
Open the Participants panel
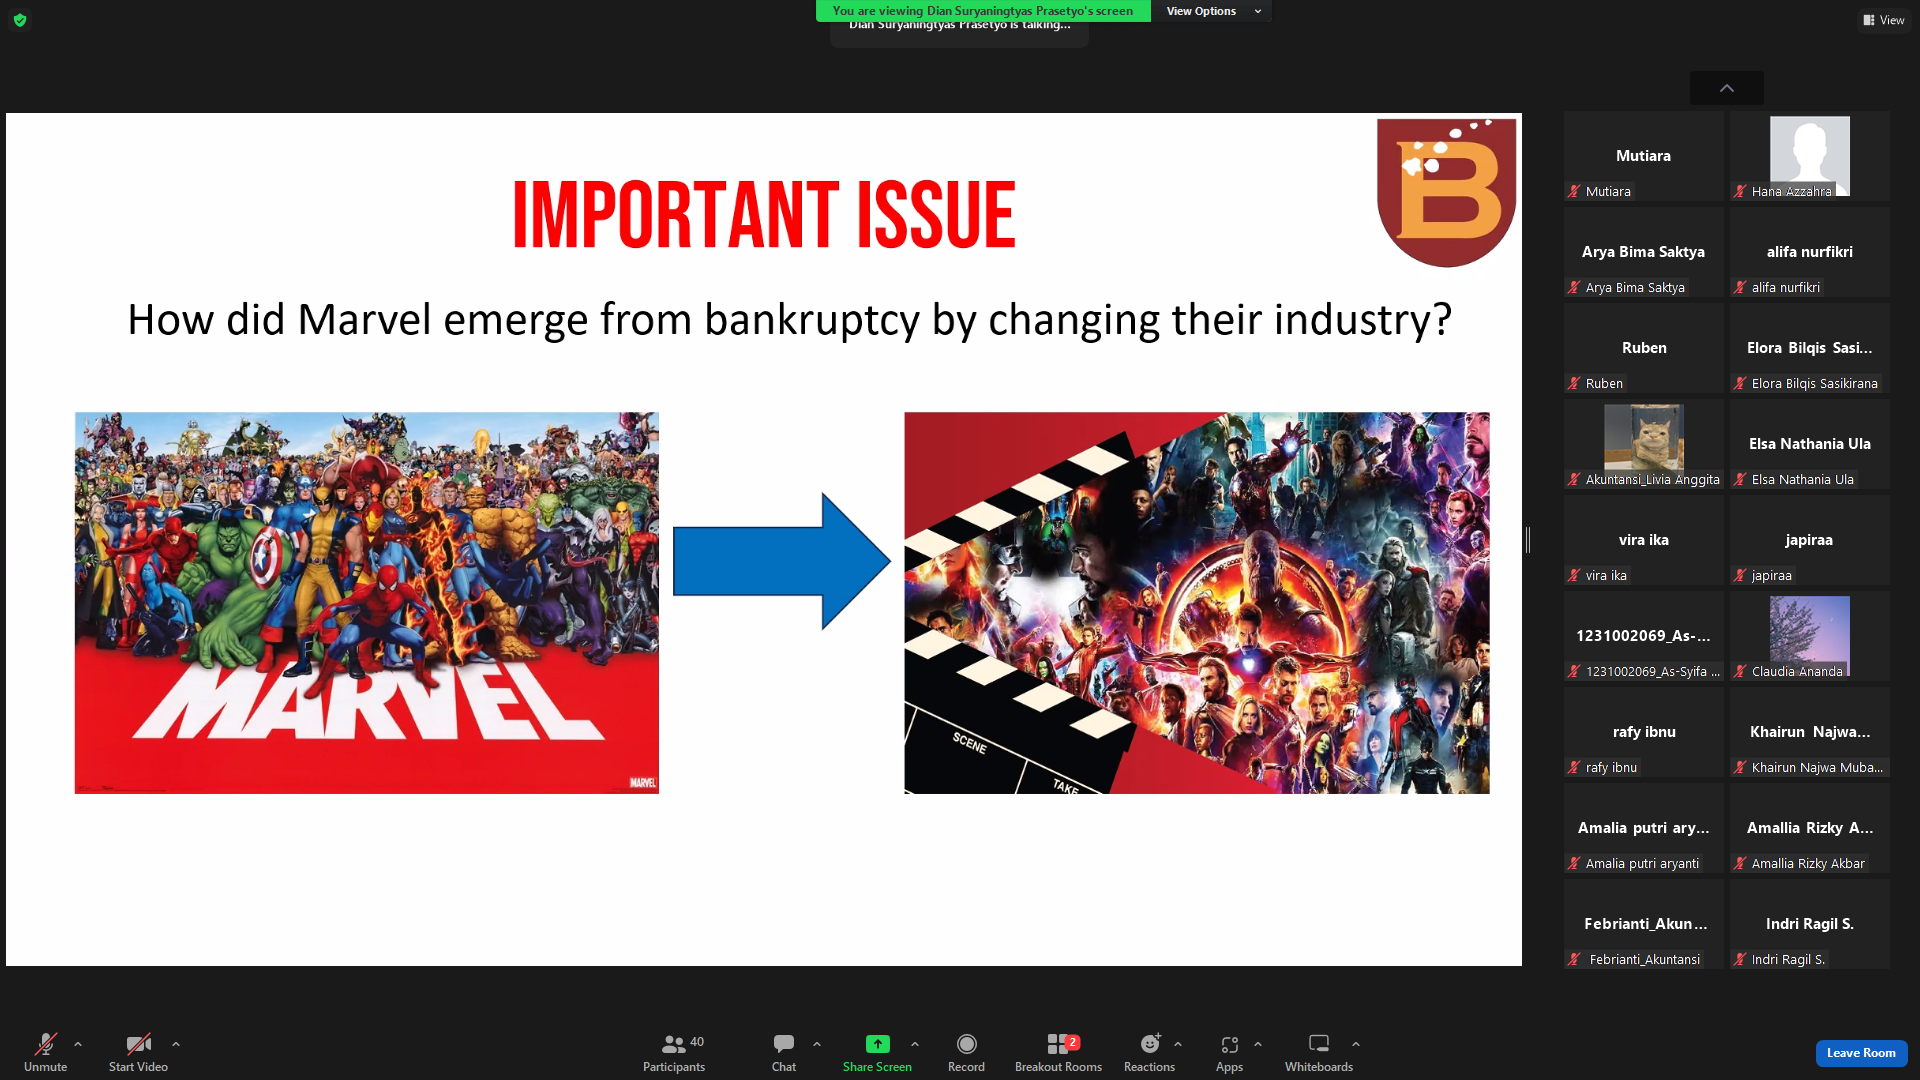(674, 1052)
